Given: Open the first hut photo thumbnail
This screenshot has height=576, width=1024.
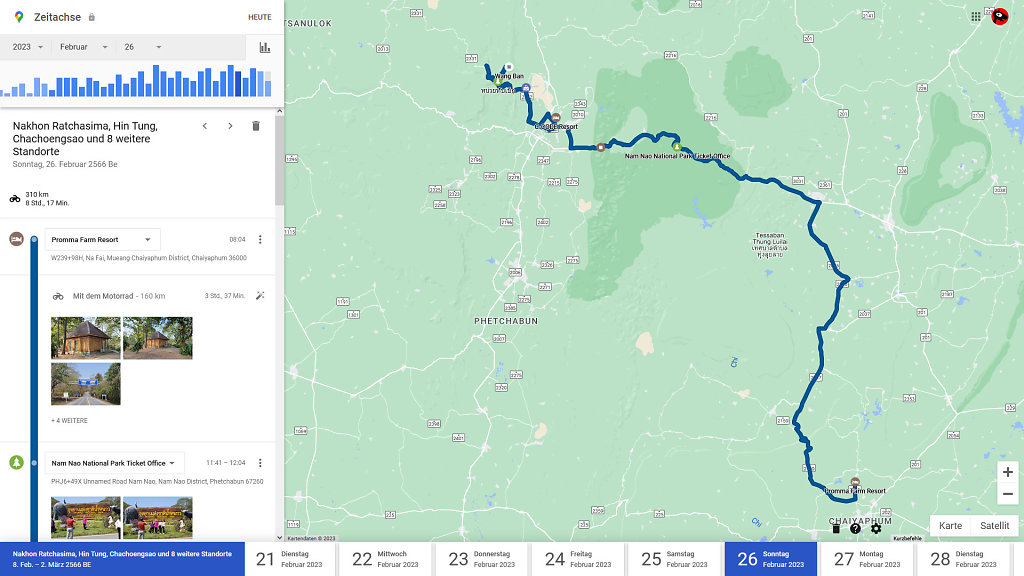Looking at the screenshot, I should (86, 338).
